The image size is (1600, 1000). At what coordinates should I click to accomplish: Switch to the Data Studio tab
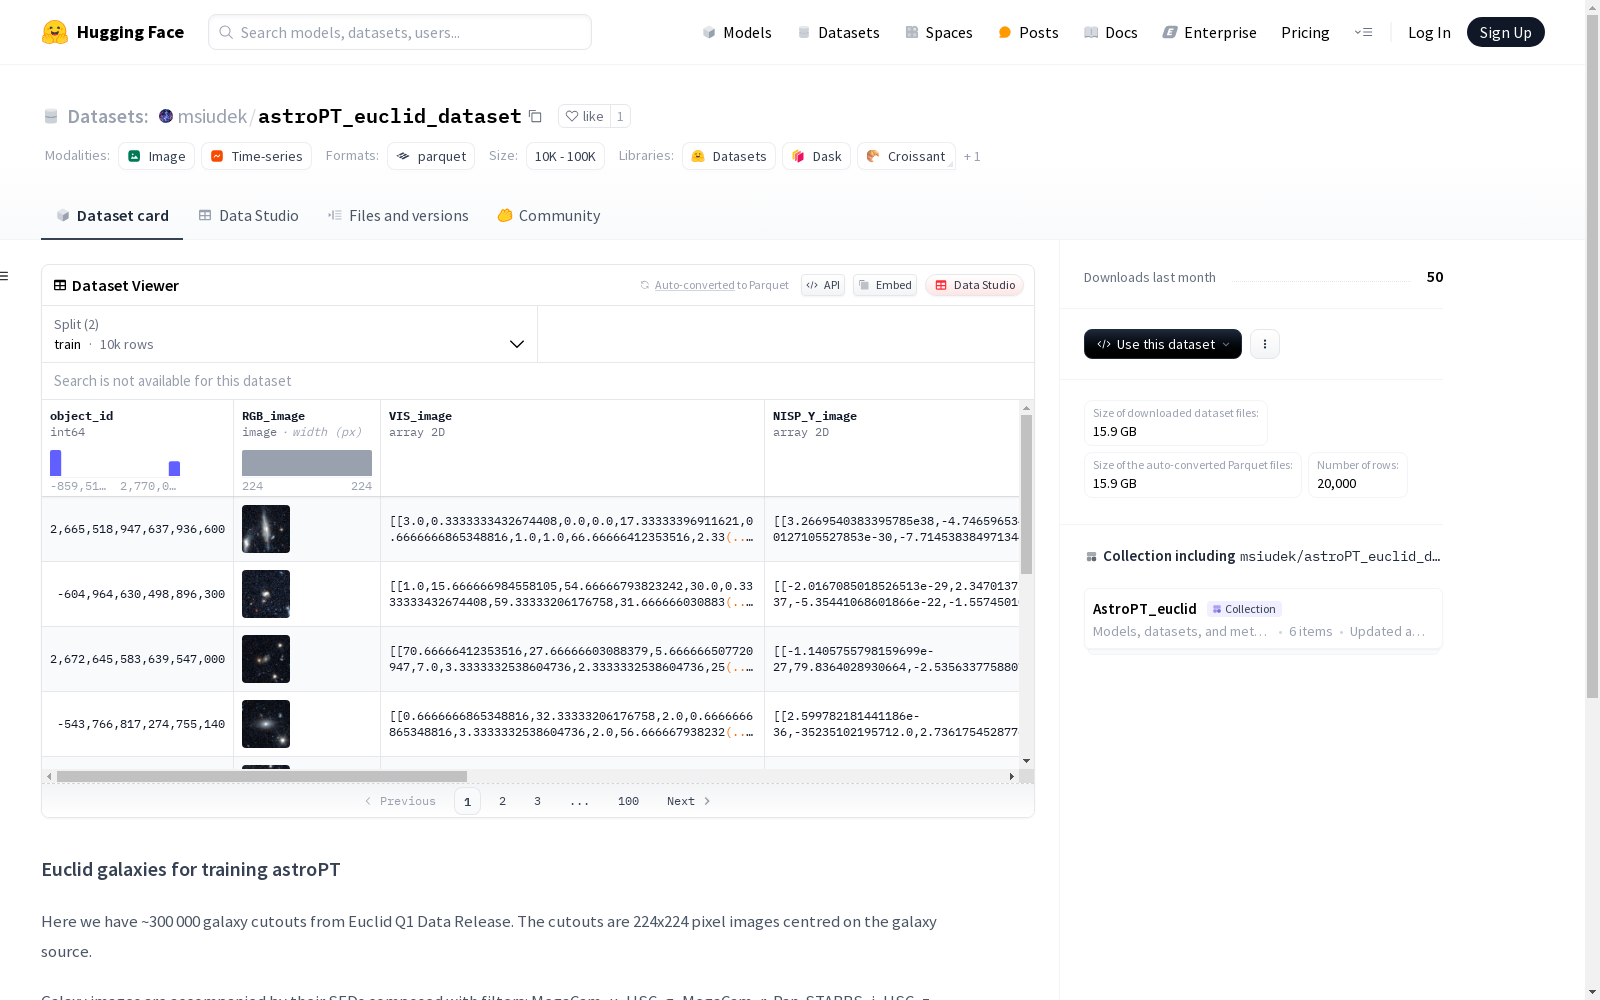(249, 216)
